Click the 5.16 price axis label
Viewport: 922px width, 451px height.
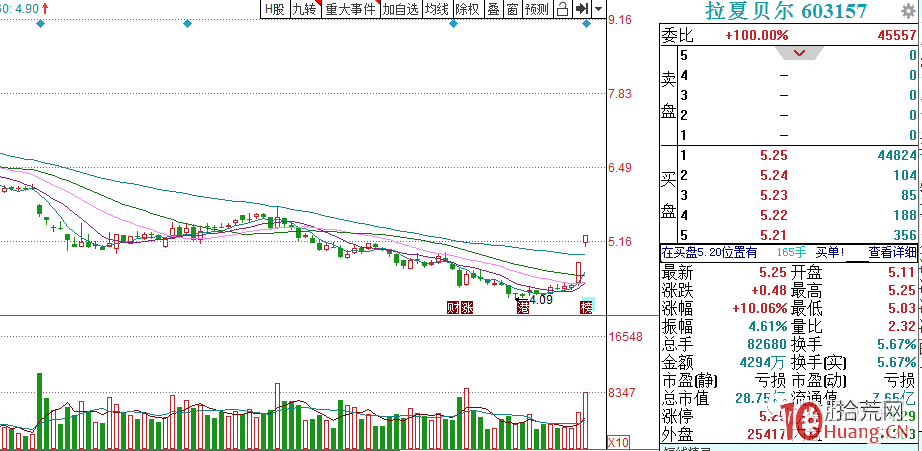(x=620, y=242)
